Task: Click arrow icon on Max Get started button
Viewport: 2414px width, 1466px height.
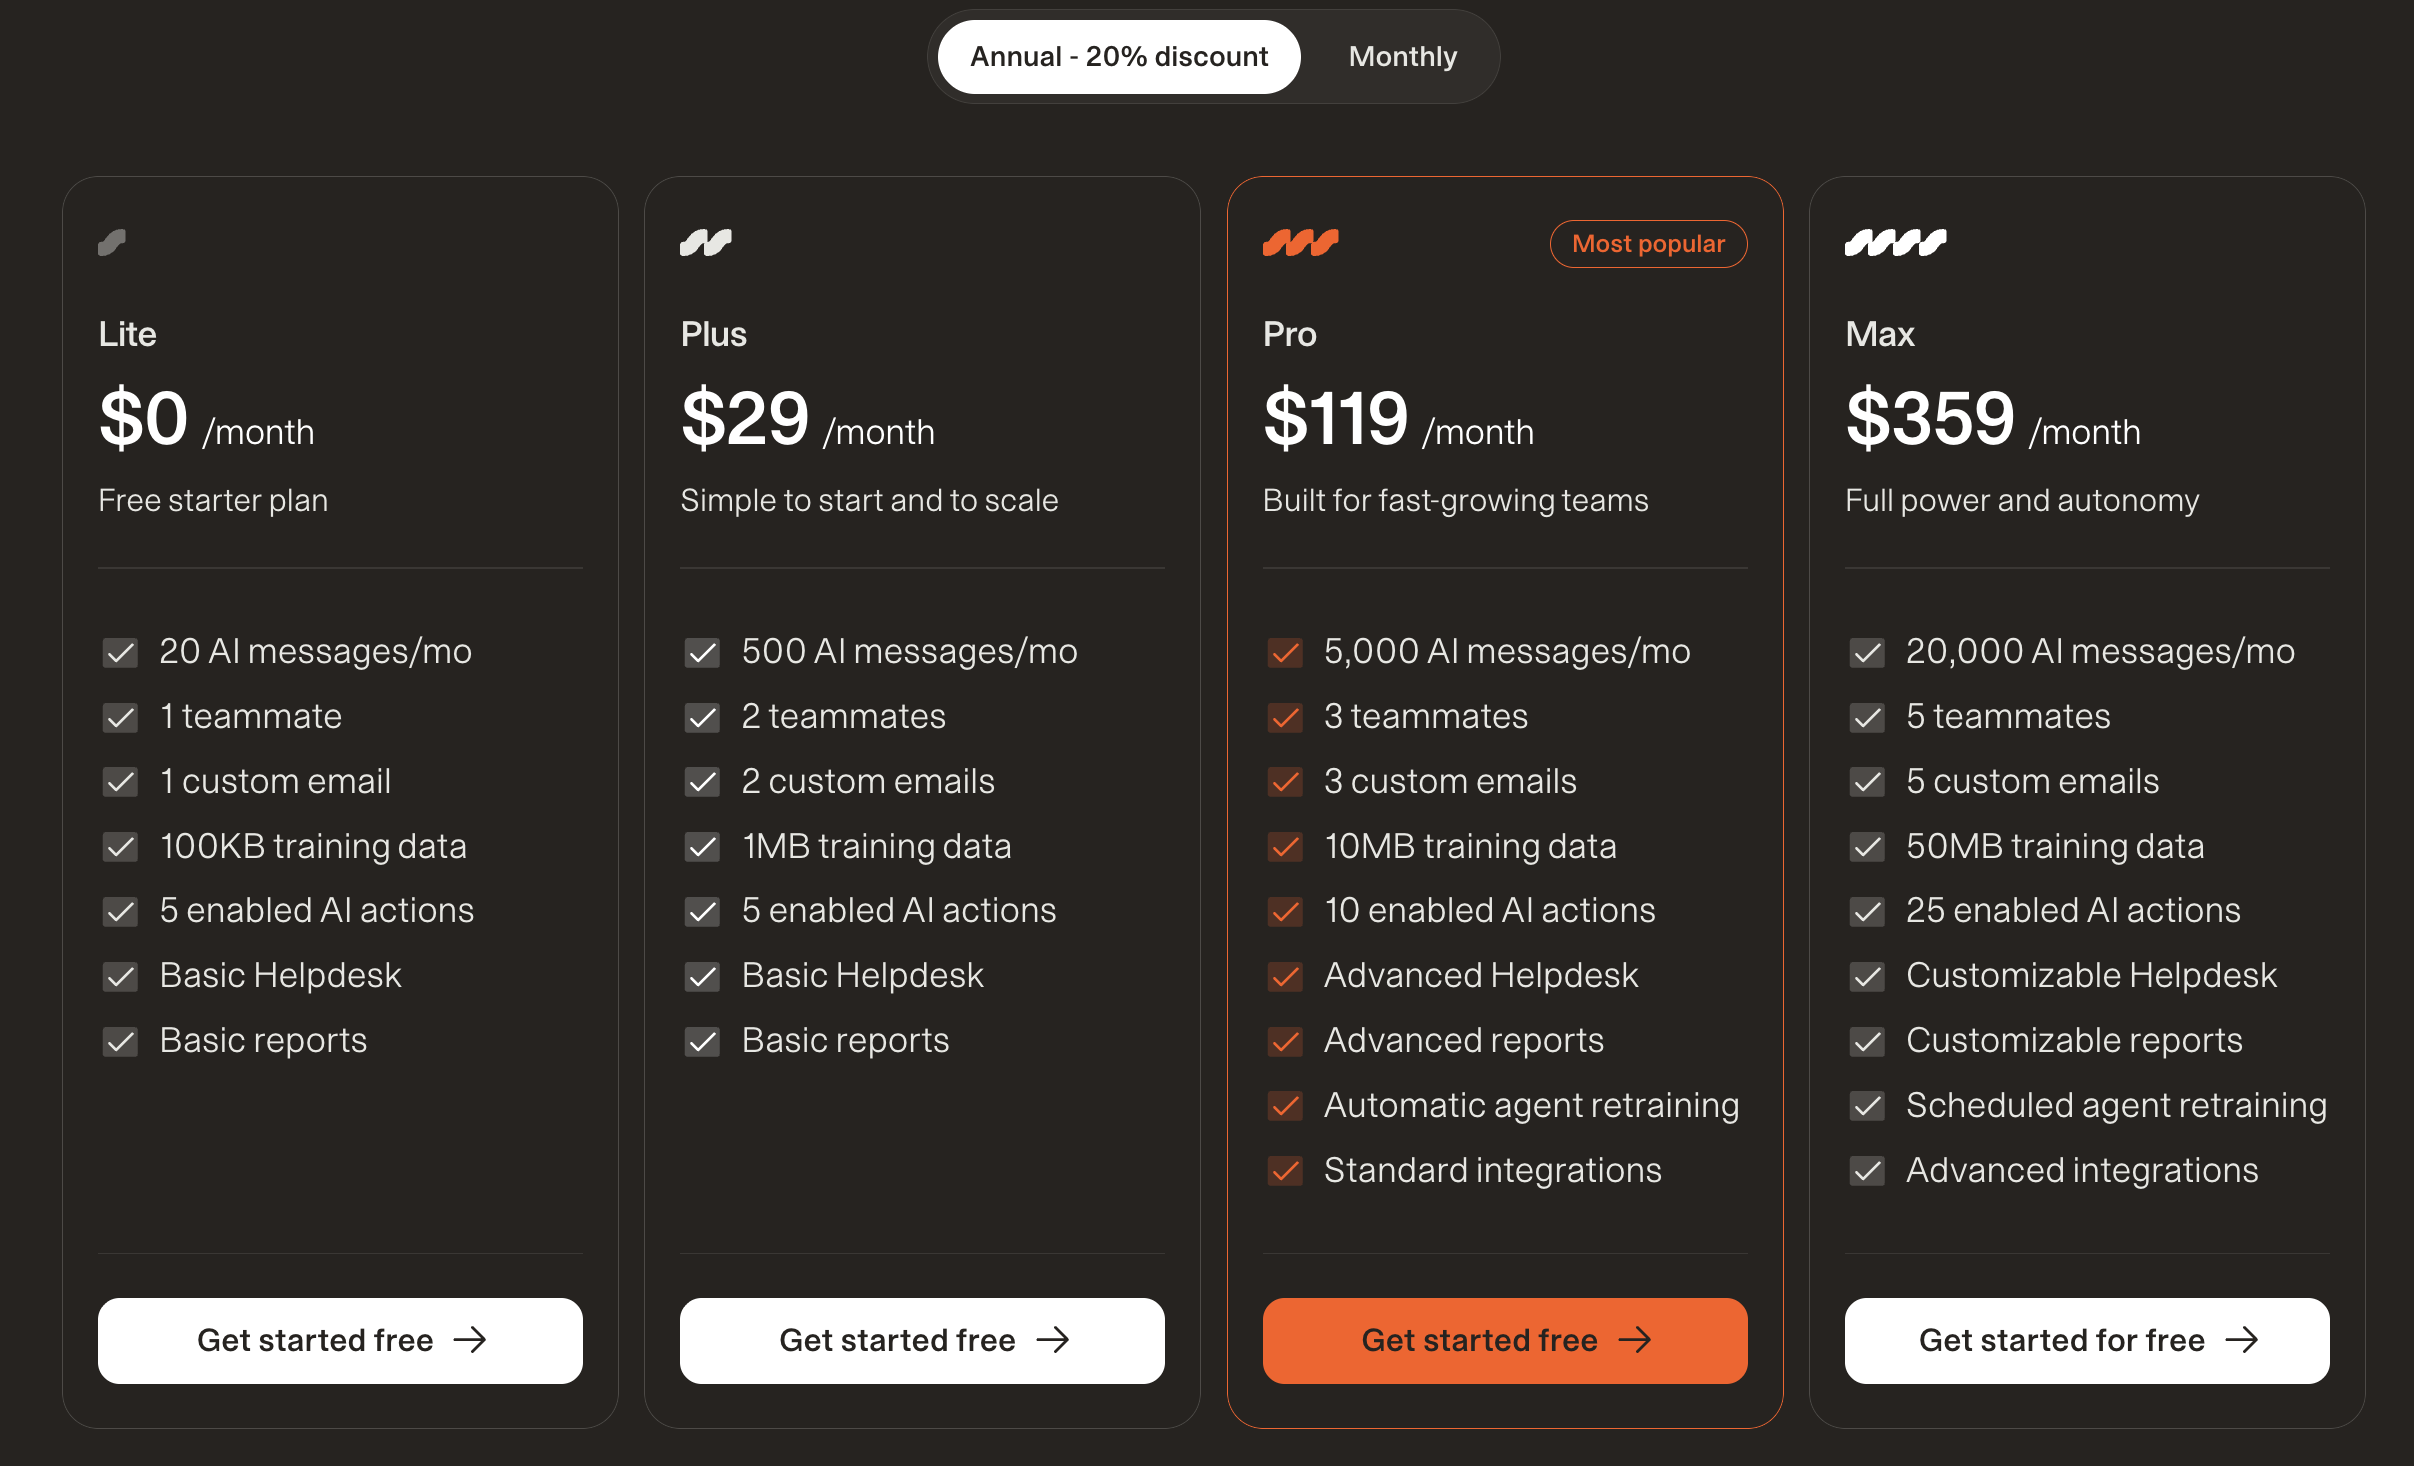Action: click(2241, 1340)
